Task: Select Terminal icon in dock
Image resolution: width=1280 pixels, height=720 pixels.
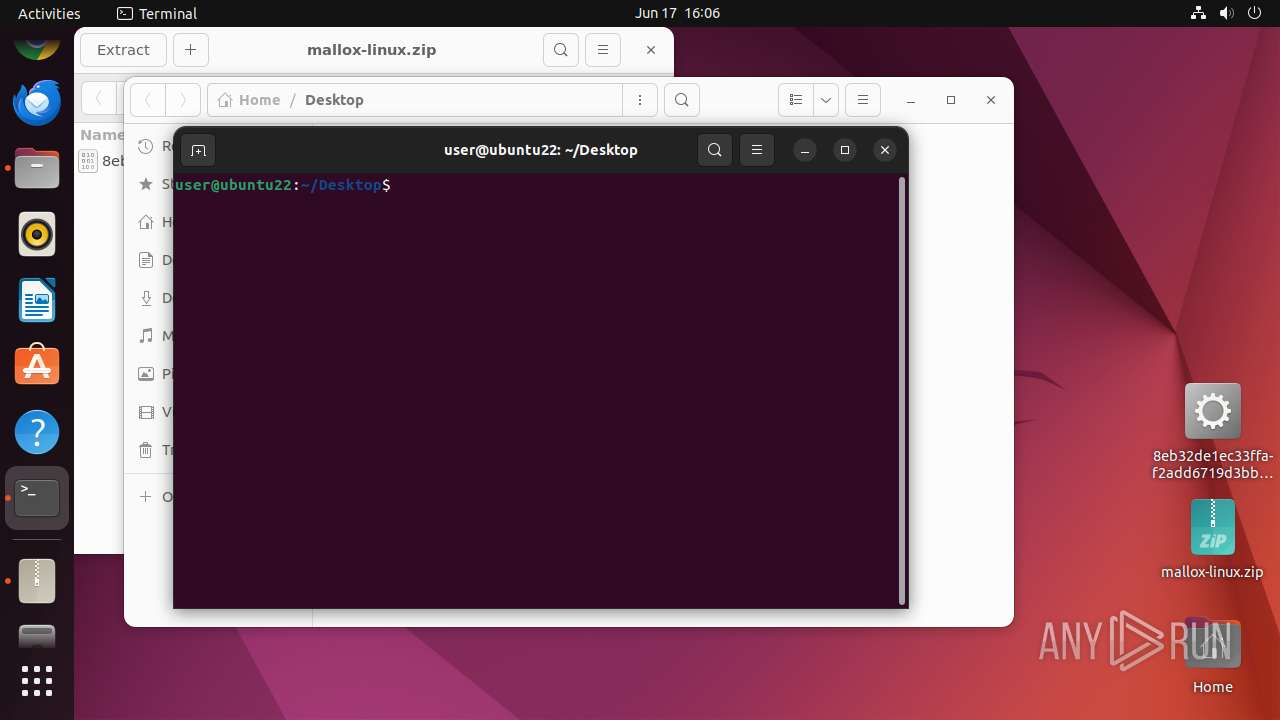Action: pyautogui.click(x=37, y=498)
